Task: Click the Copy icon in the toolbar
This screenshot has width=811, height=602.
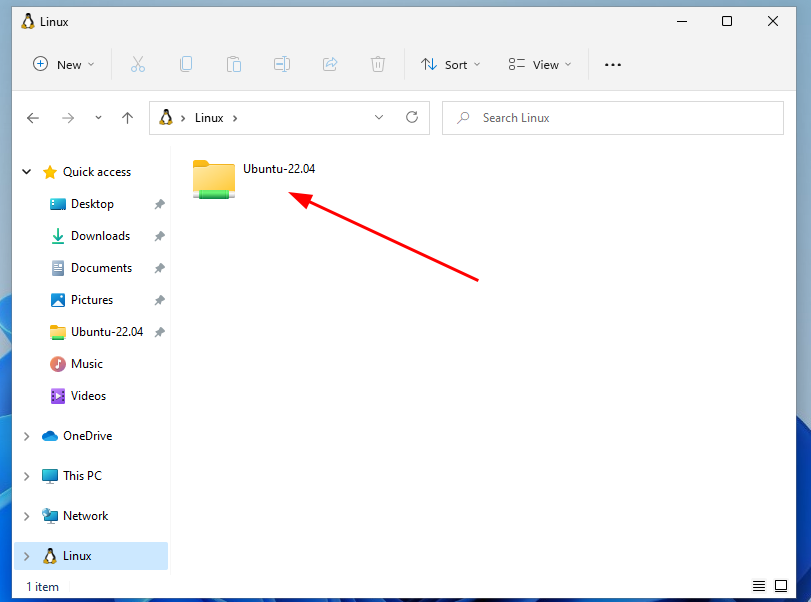Action: (x=186, y=64)
